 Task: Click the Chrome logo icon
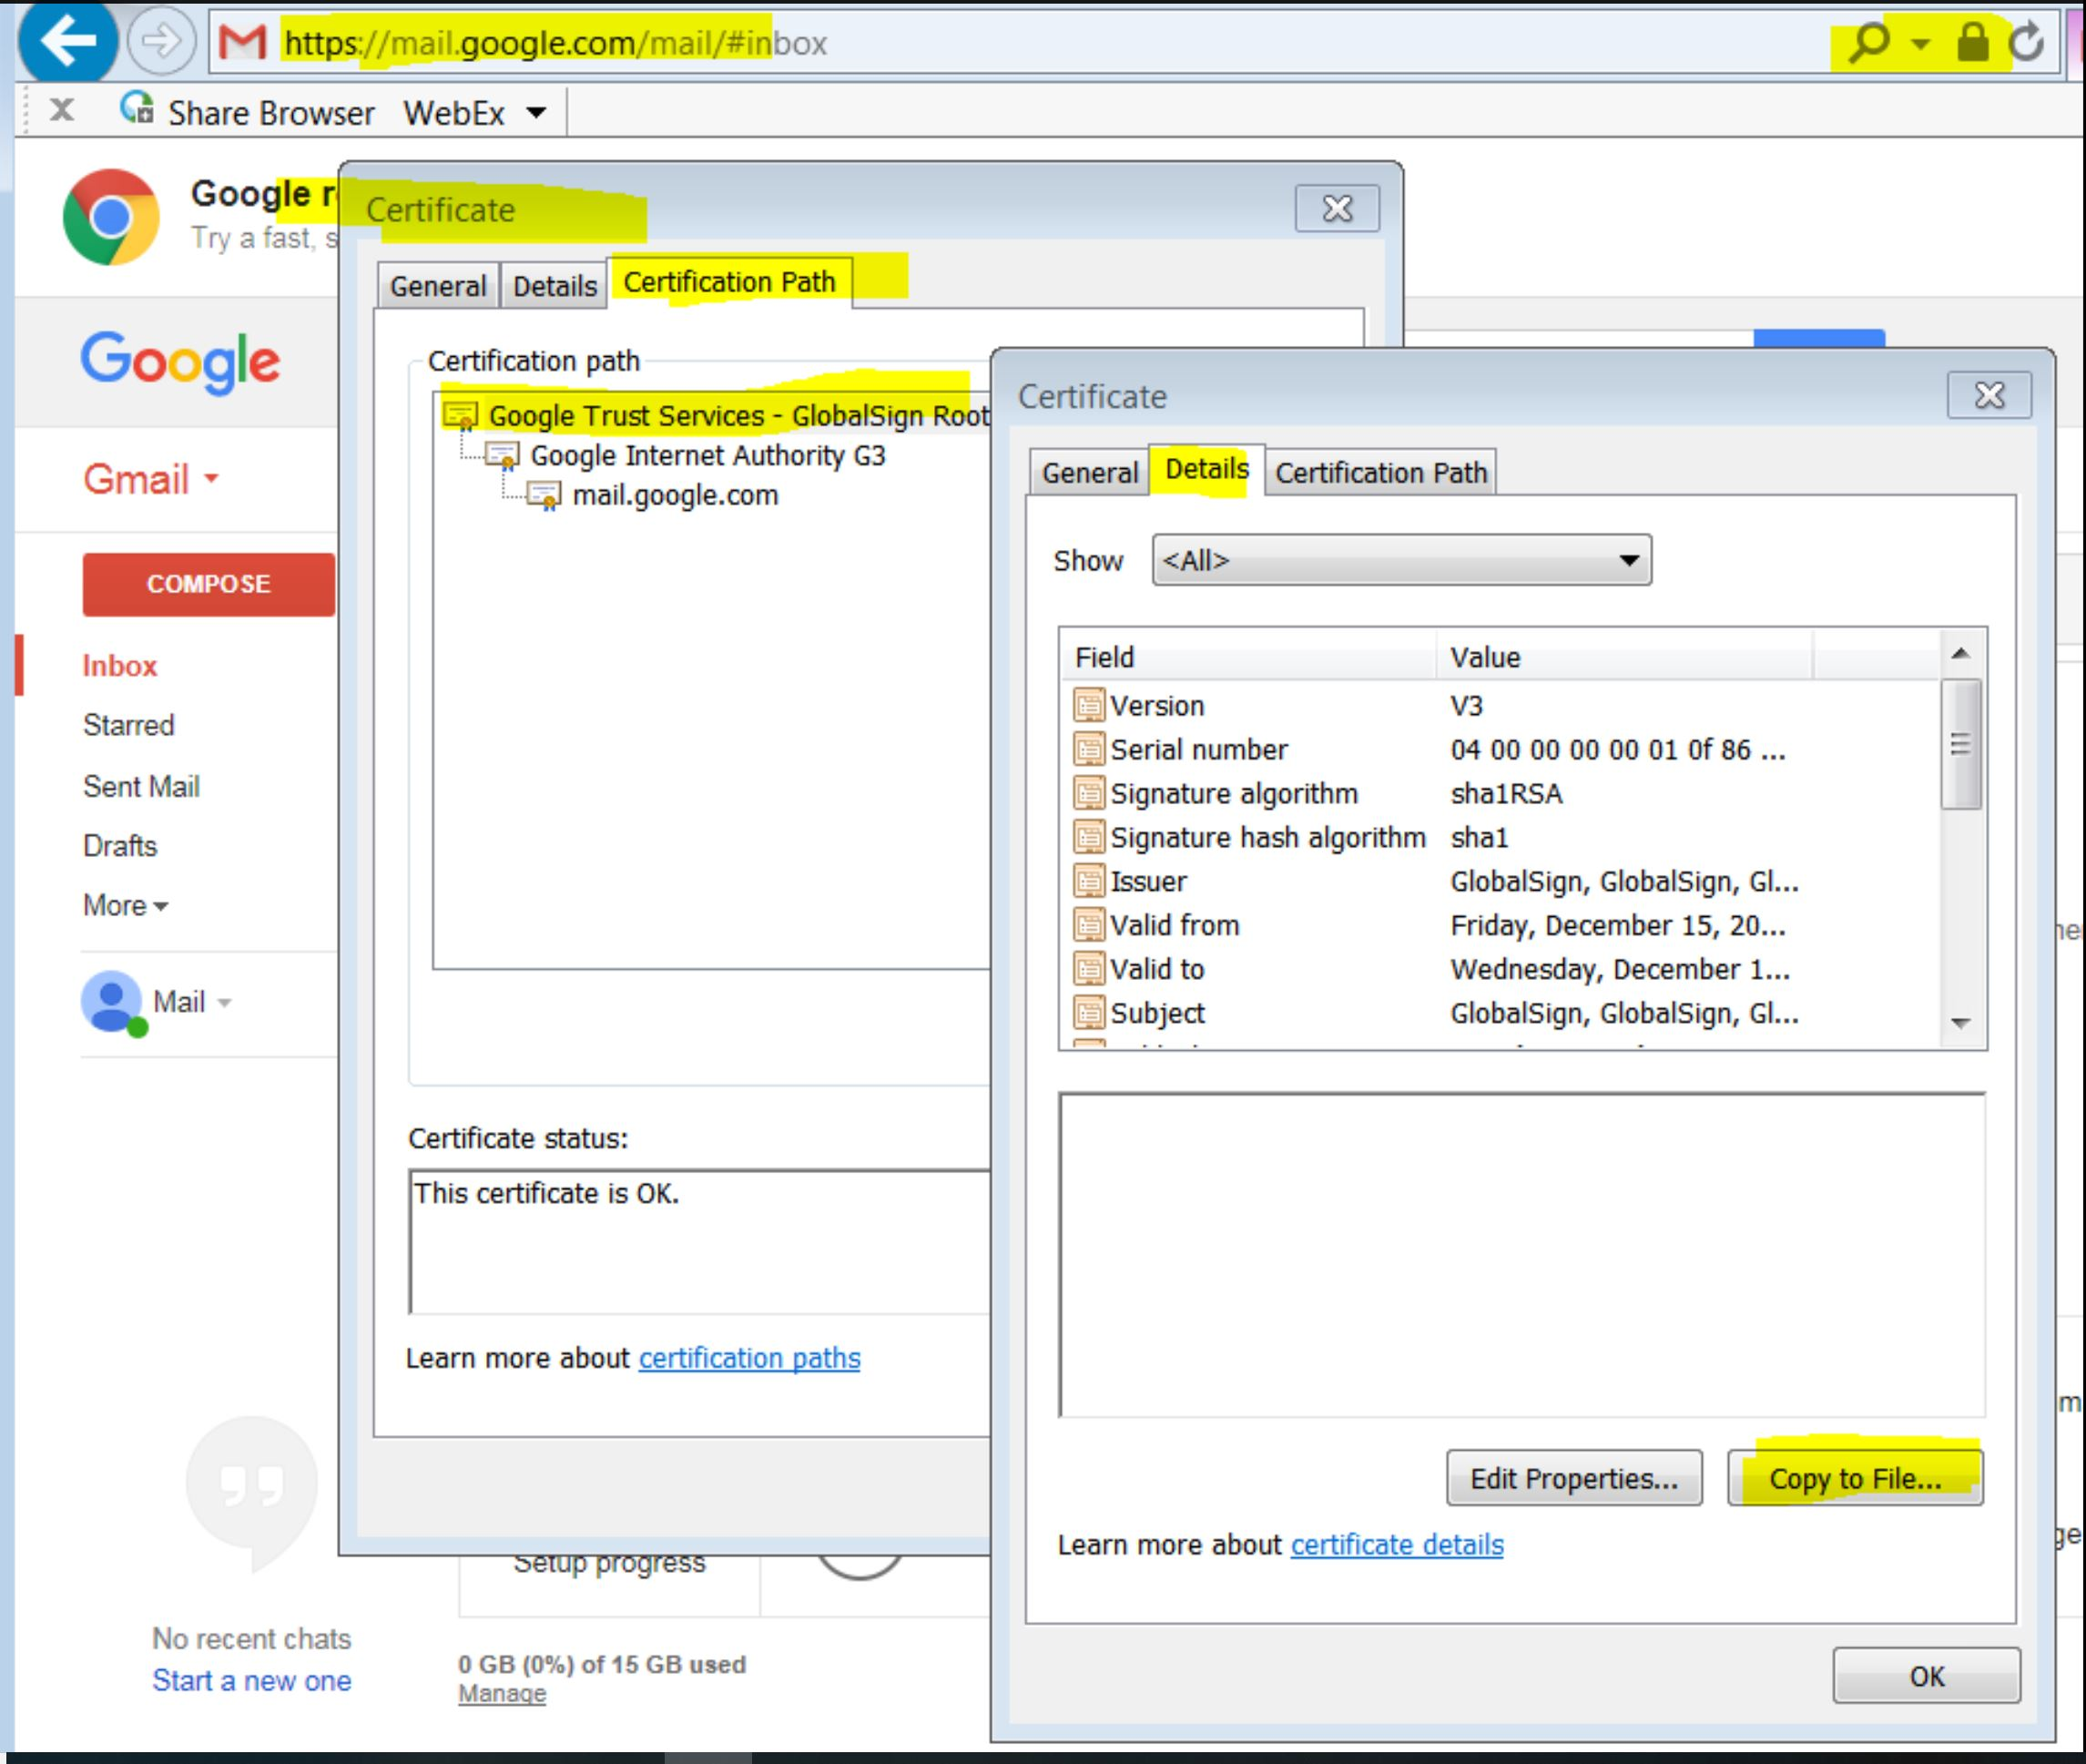click(111, 217)
